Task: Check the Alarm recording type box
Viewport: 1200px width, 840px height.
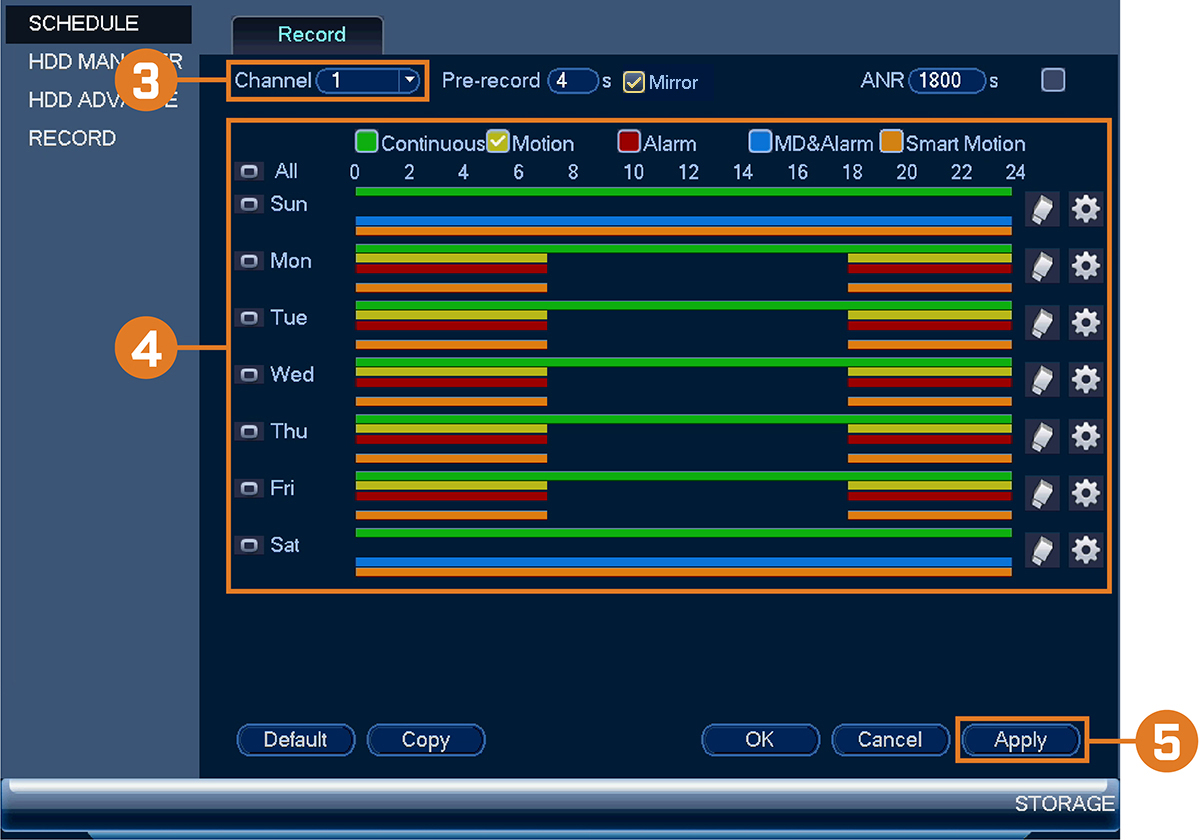Action: (629, 142)
